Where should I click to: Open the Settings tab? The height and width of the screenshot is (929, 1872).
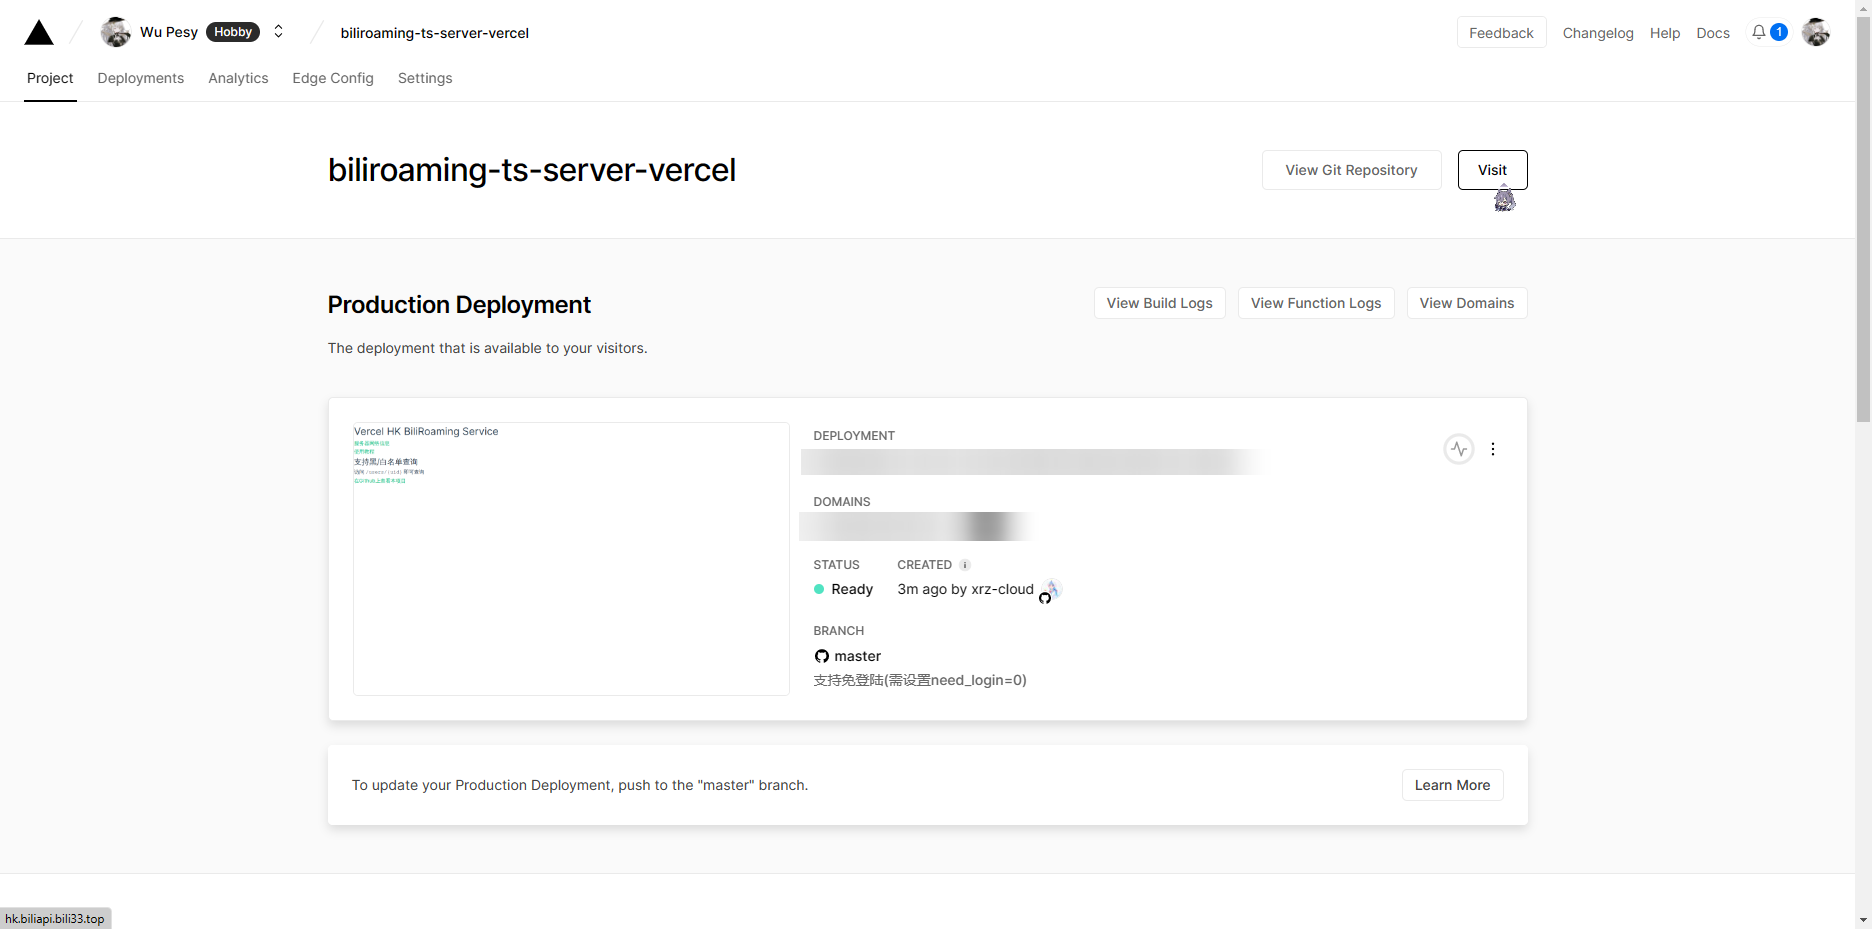(424, 78)
